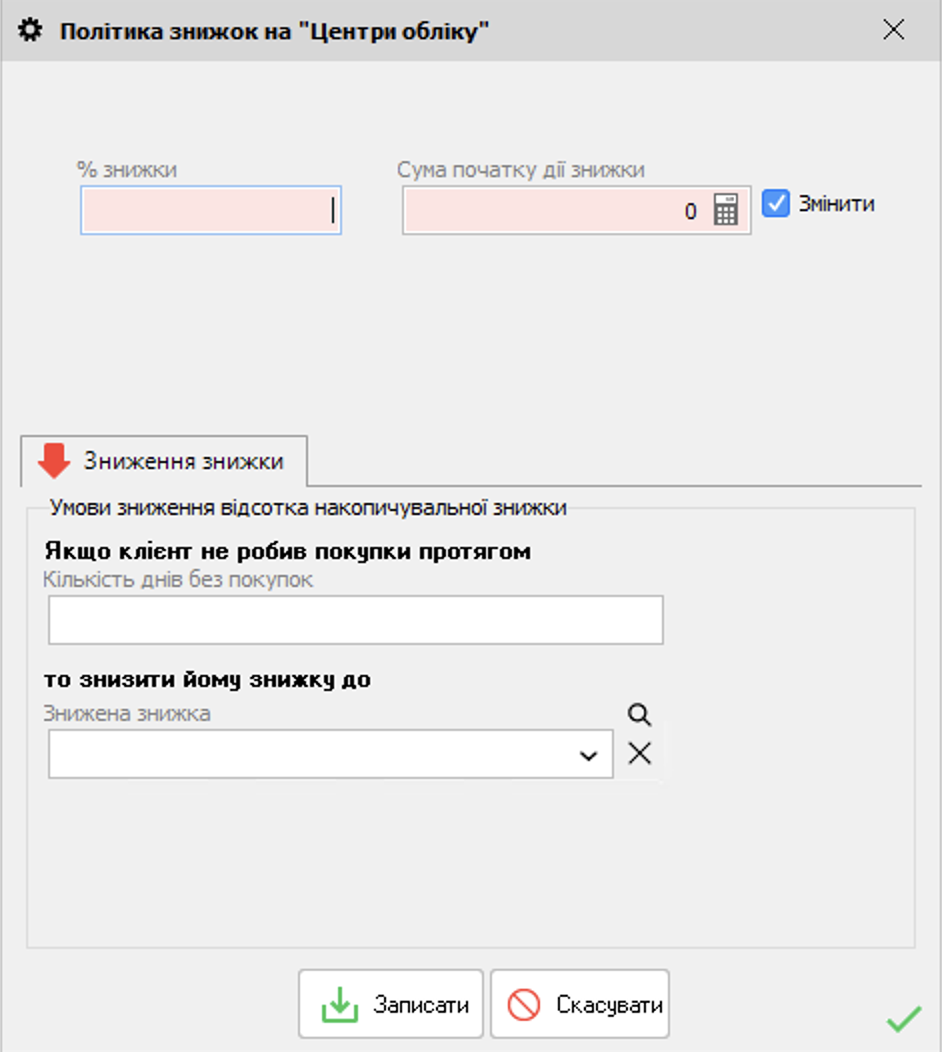Open the calculator for the starting sum
Viewport: 942px width, 1052px height.
(725, 210)
